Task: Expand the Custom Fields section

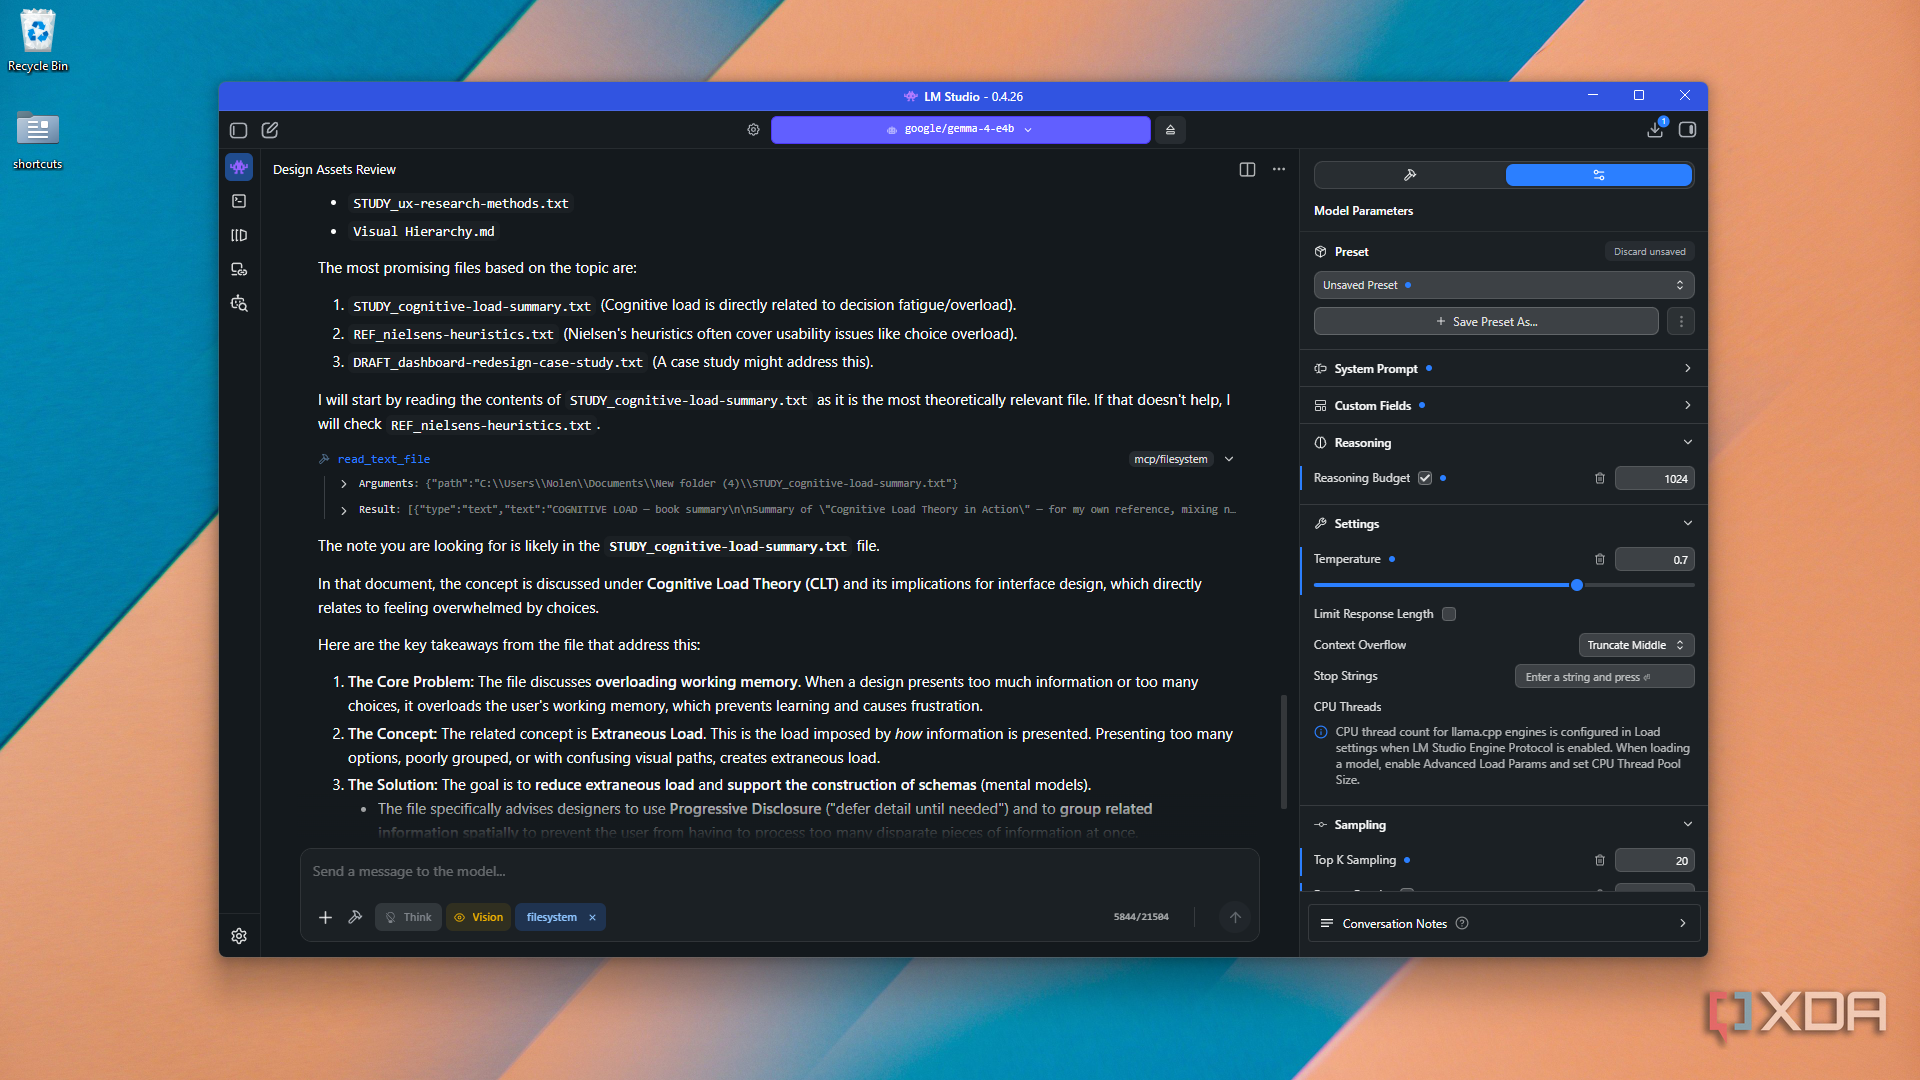Action: [1503, 405]
